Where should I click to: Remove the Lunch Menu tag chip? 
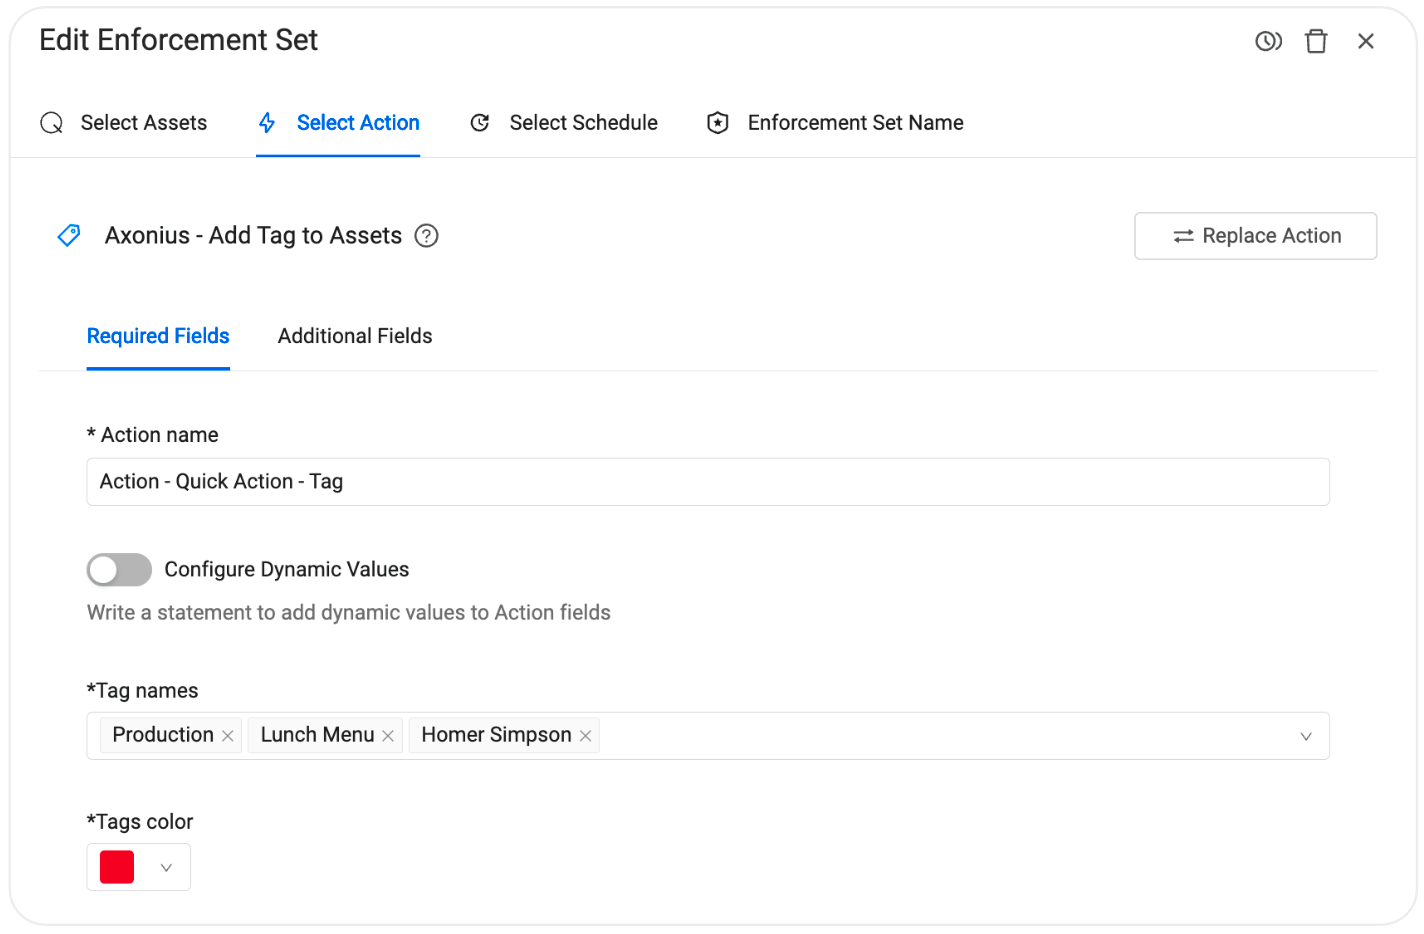(x=388, y=736)
